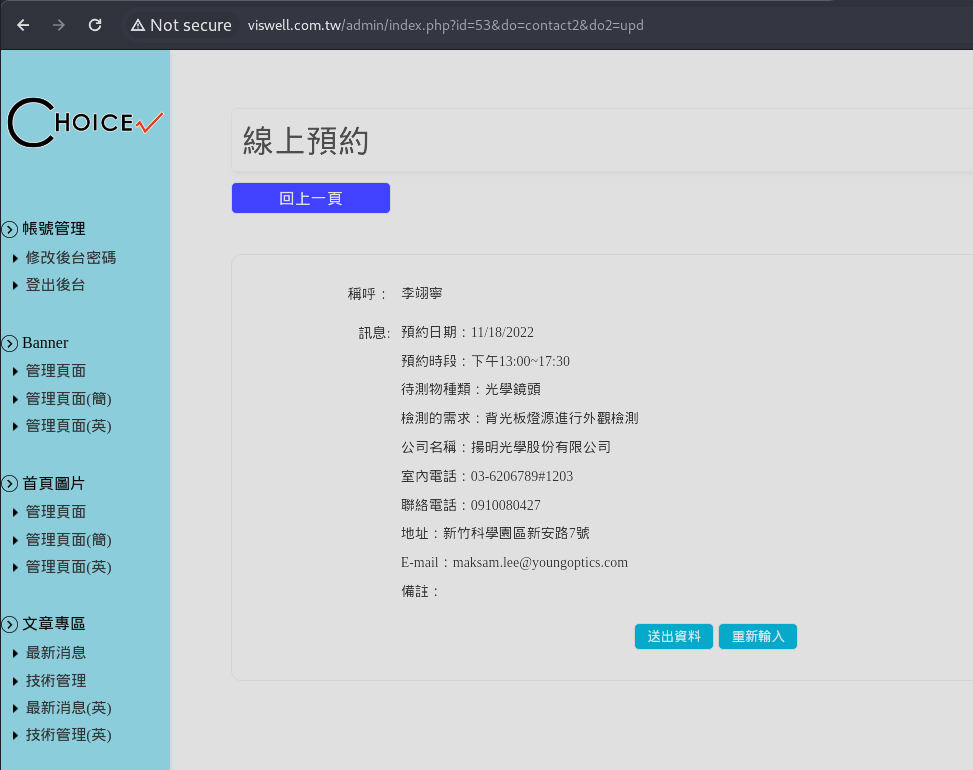Open 管理頁面 under 首頁圖片
The image size is (973, 770).
click(x=55, y=512)
